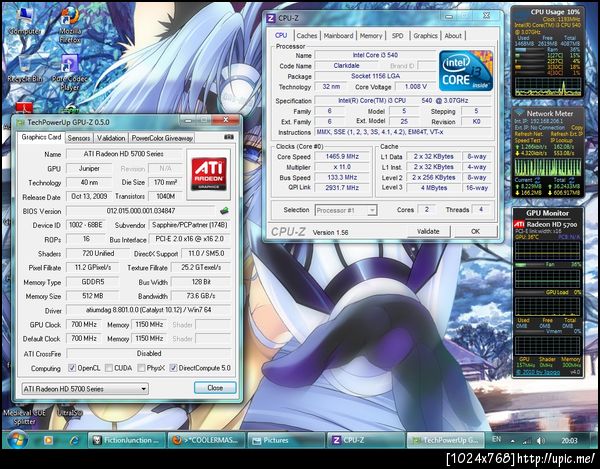Click the EN language indicator

tap(496, 439)
